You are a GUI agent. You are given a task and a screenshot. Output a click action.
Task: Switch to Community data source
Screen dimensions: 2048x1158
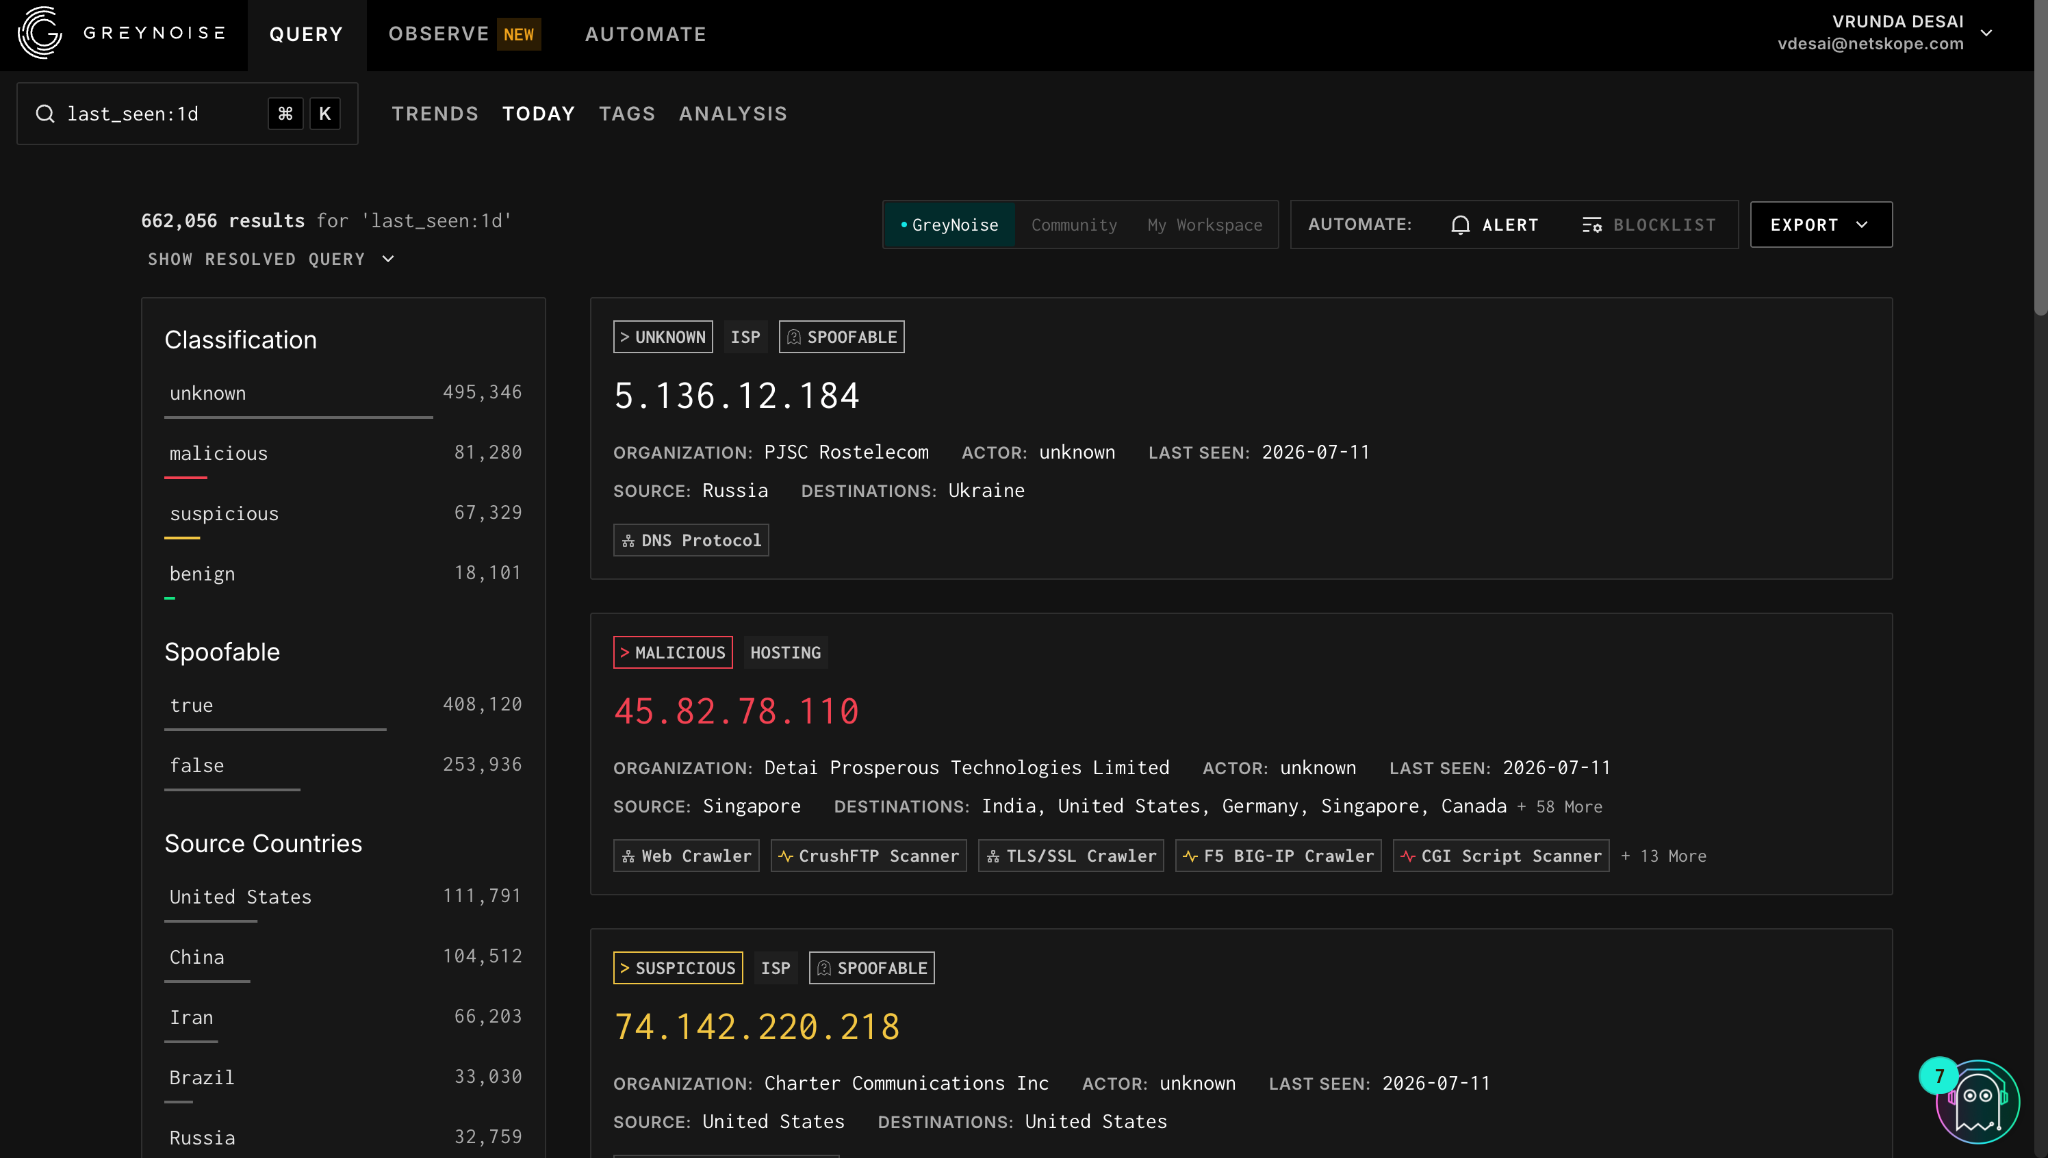click(x=1074, y=225)
